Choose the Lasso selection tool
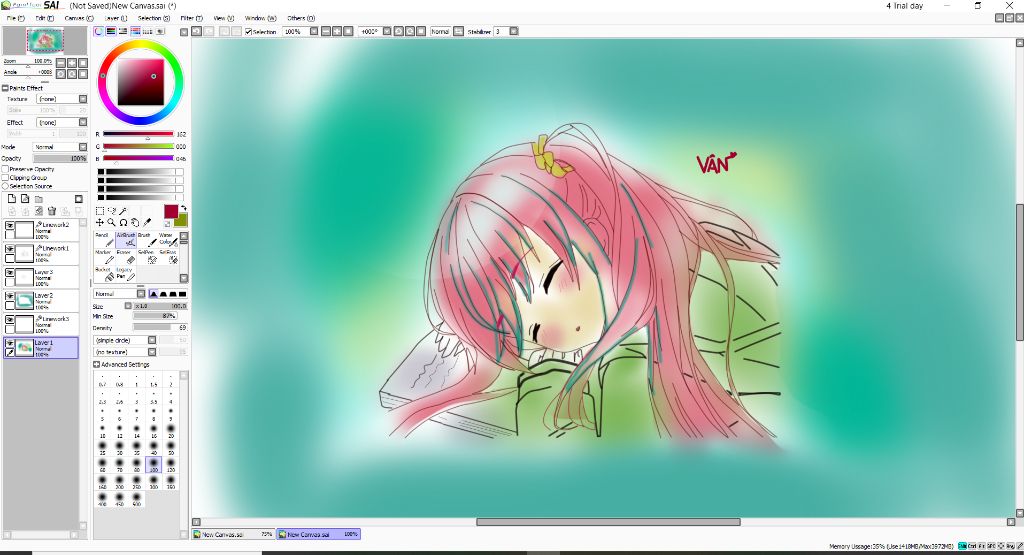 tap(112, 211)
